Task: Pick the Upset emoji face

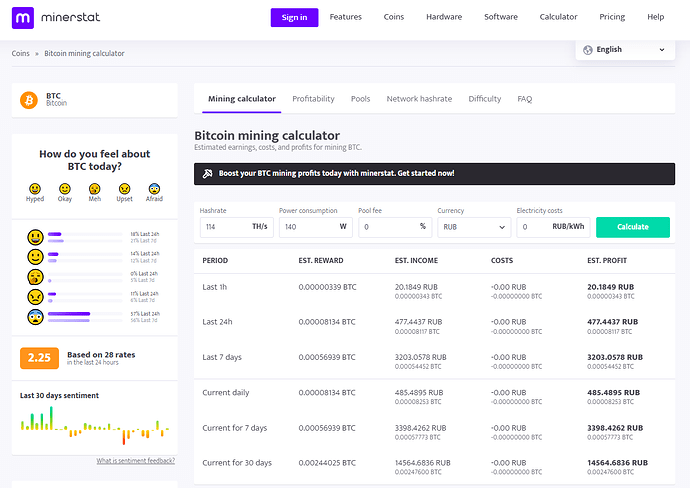Action: 125,188
